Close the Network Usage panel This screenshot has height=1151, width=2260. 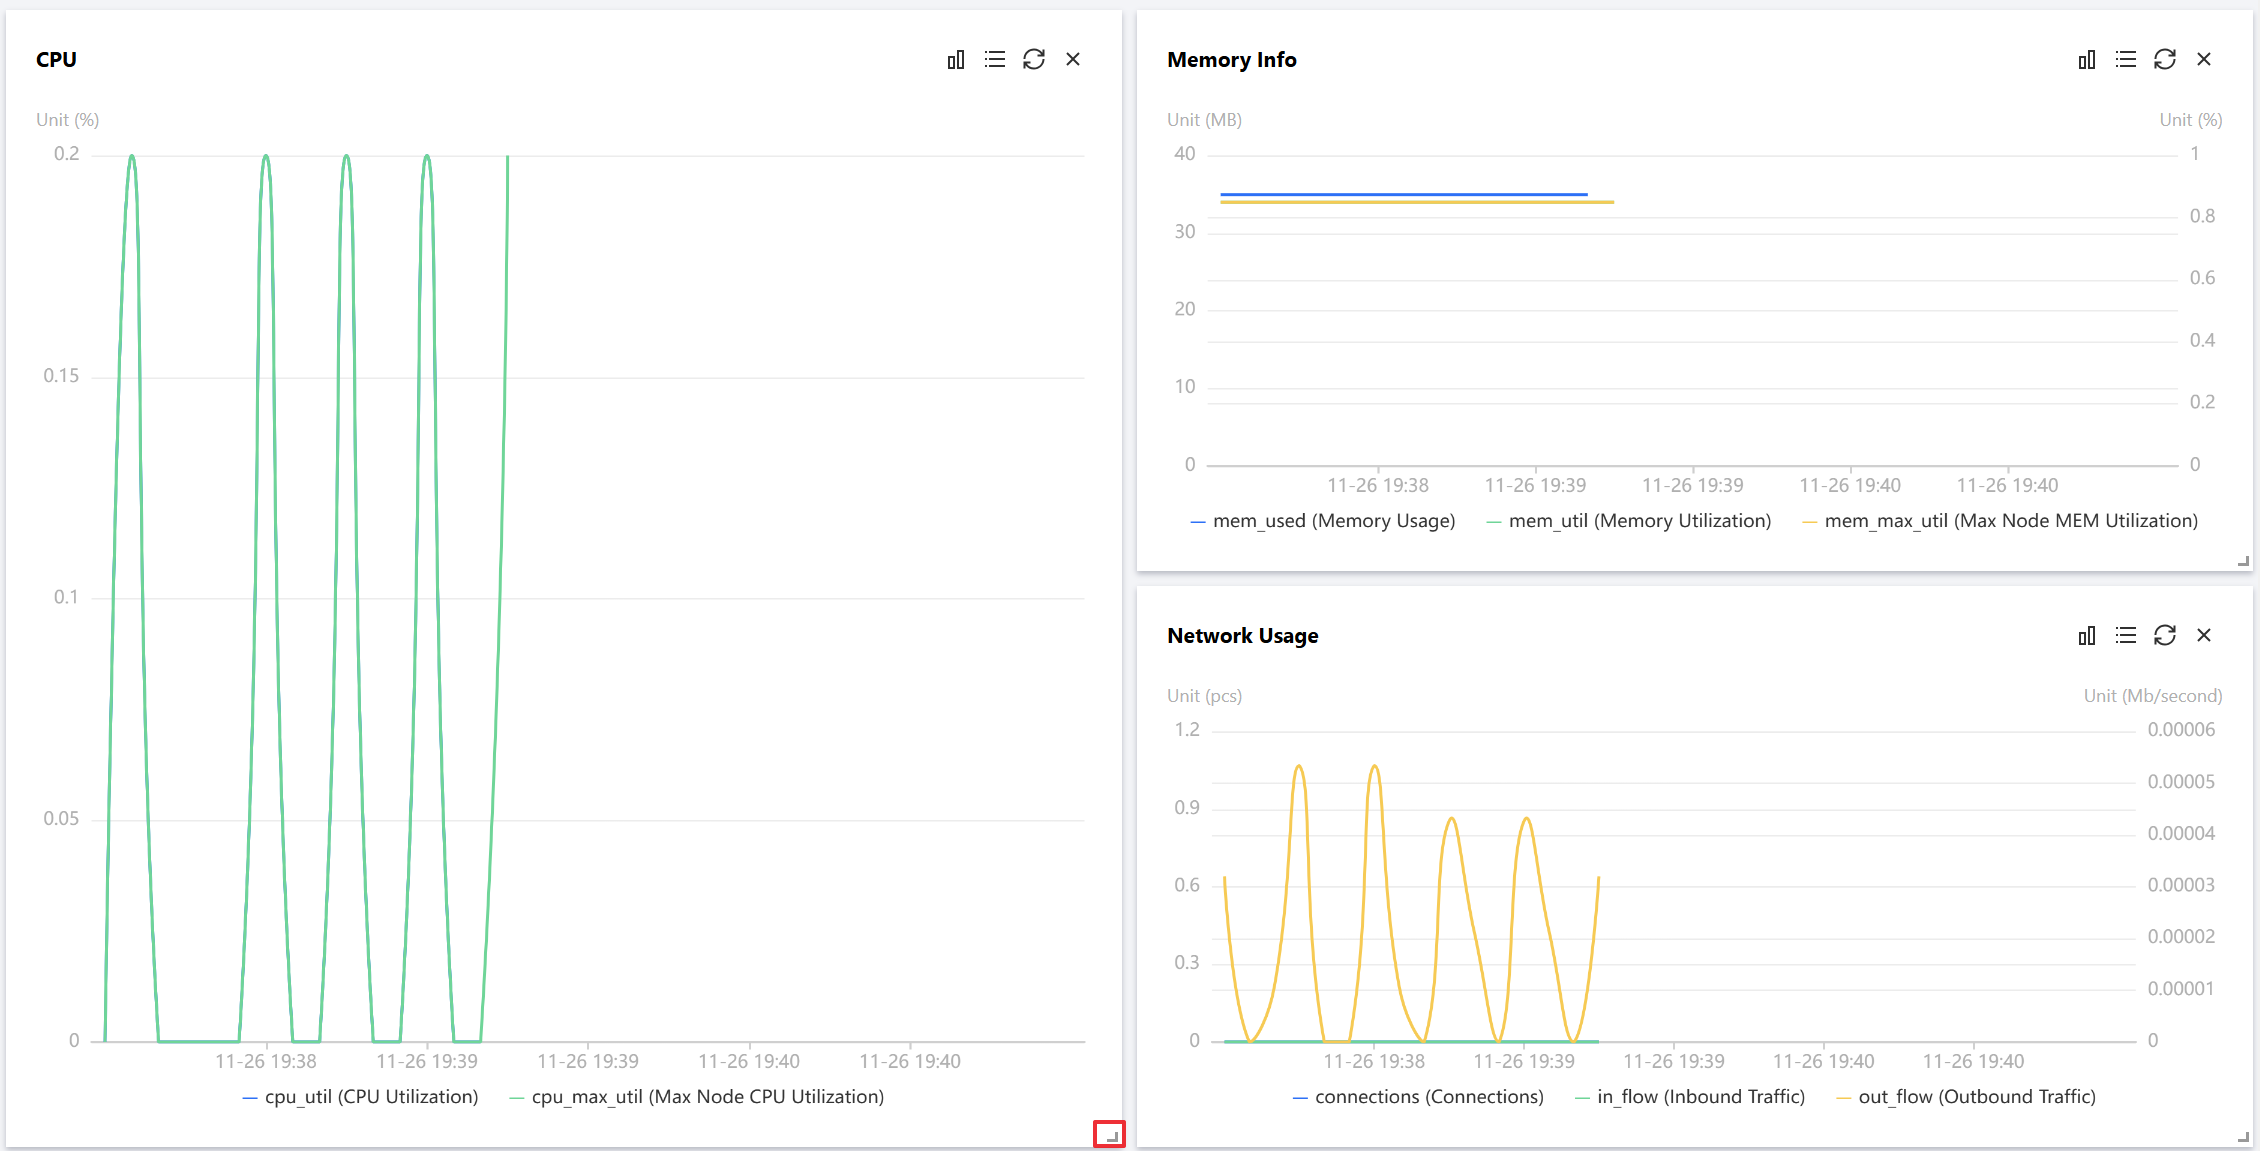[2203, 636]
